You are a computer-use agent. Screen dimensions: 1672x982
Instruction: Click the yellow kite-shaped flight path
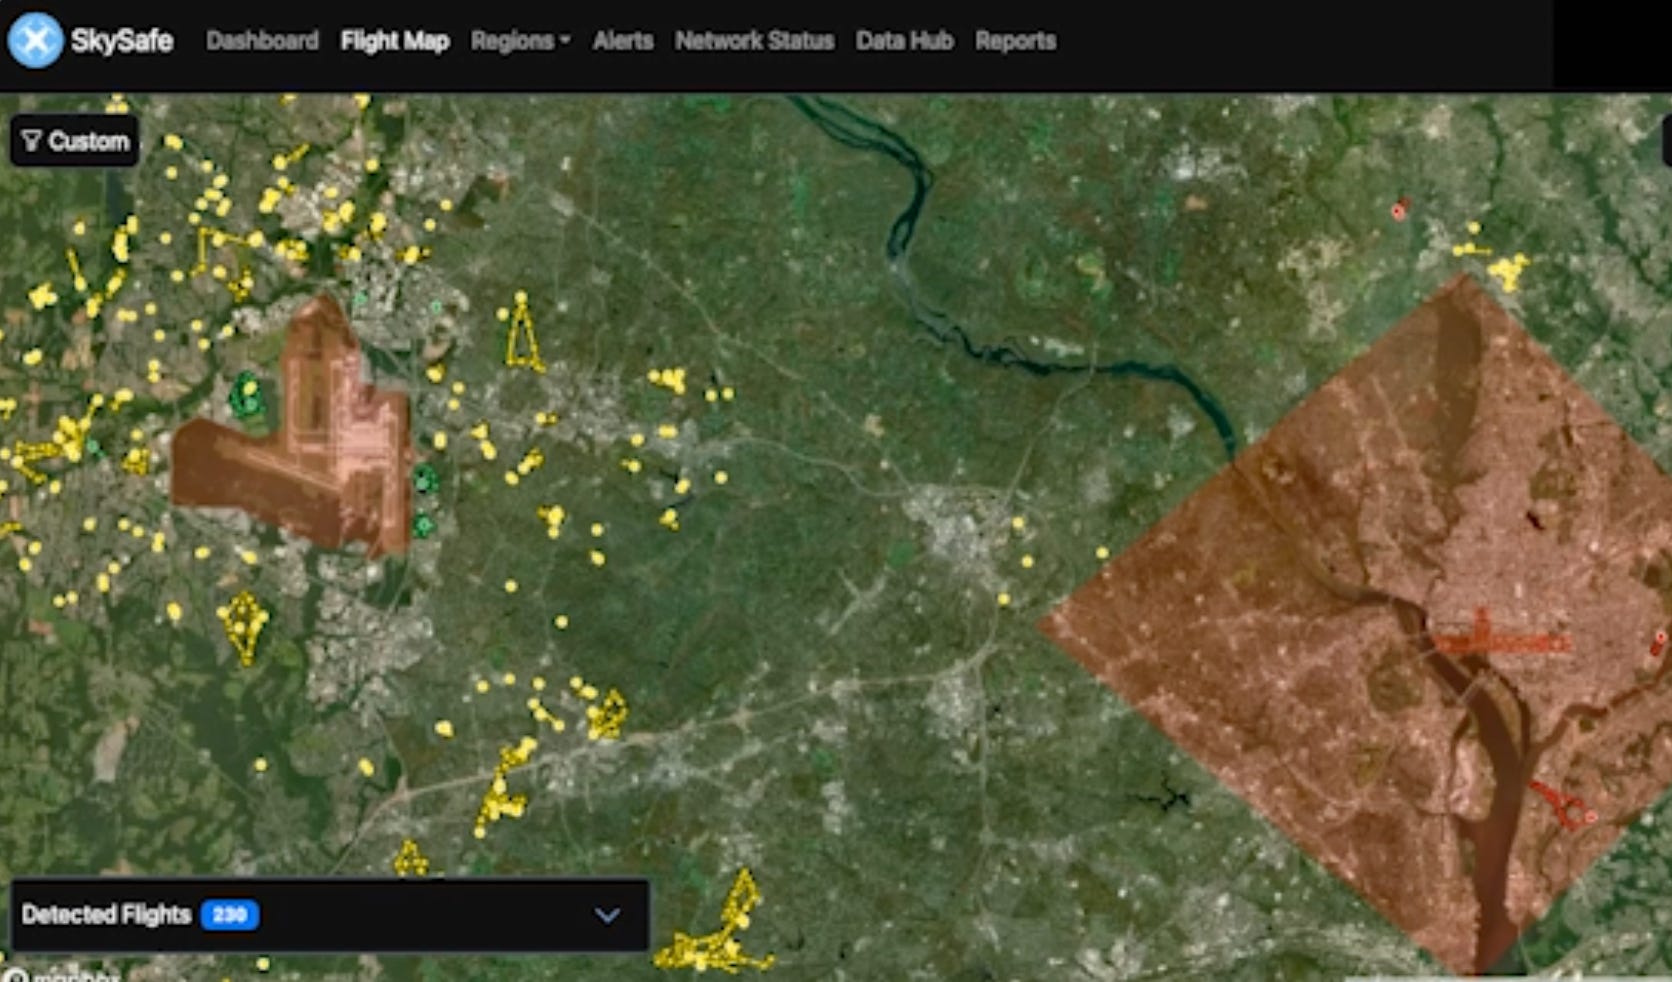pos(243,625)
